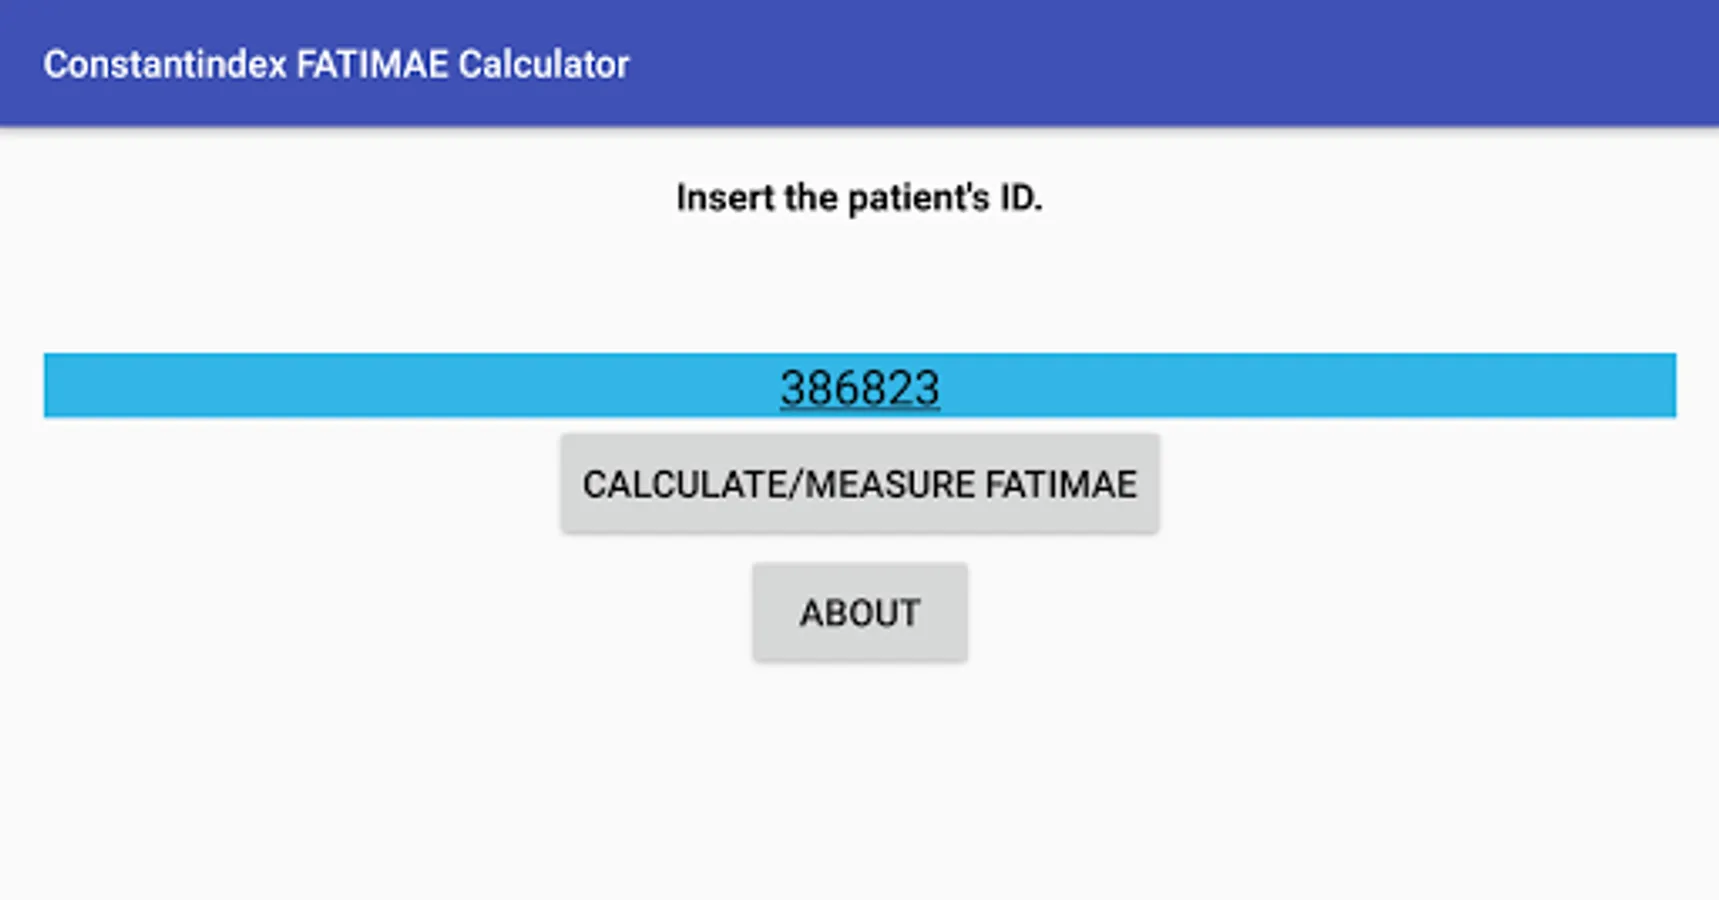Focus the patient ID input field
The height and width of the screenshot is (900, 1719).
tap(859, 386)
